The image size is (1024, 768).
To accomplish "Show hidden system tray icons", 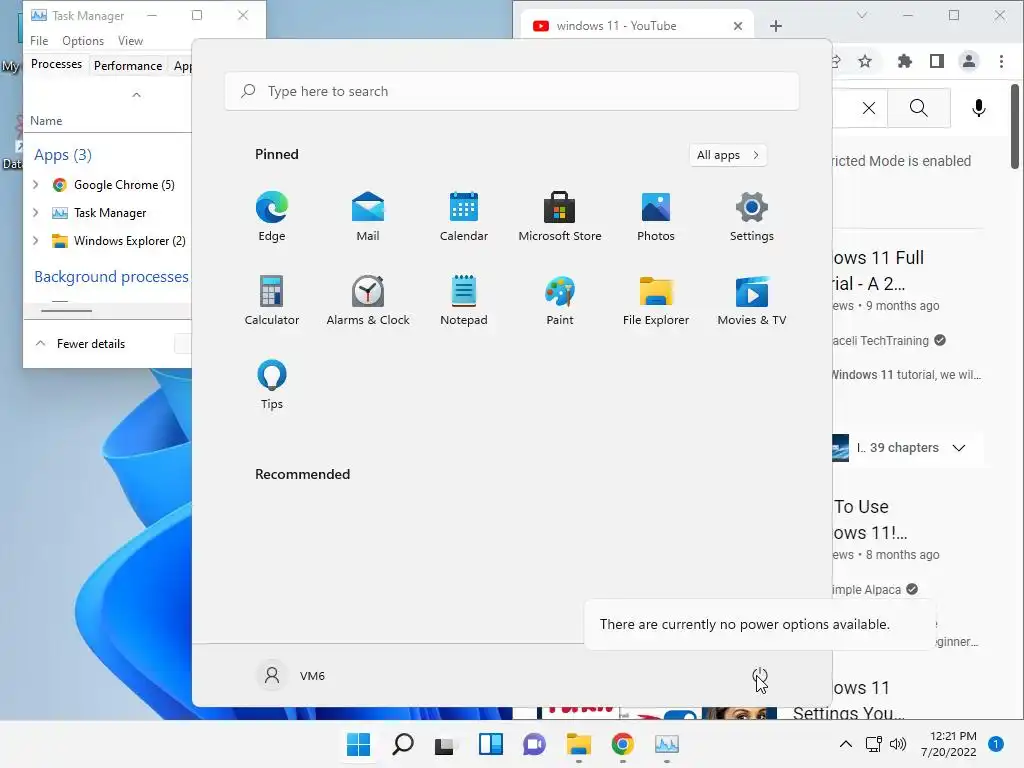I will click(x=845, y=744).
